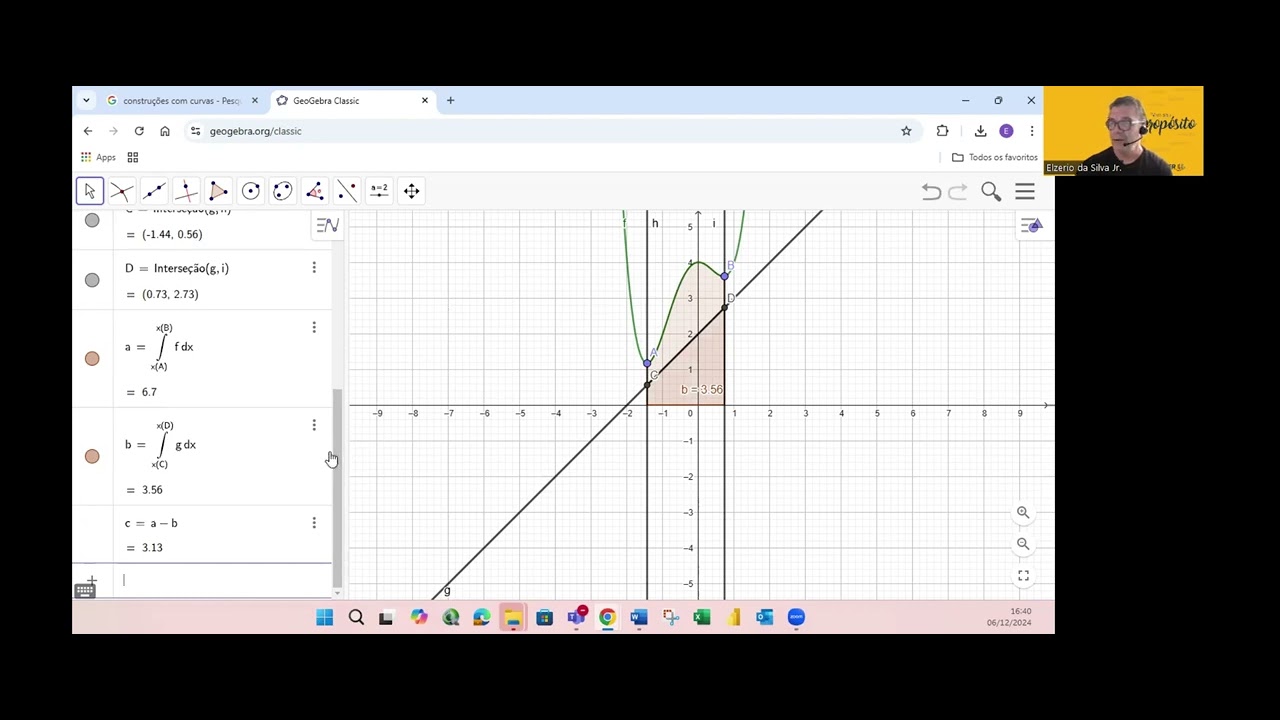Toggle visibility of integral b
Screen dimensions: 1280x720
(92, 456)
